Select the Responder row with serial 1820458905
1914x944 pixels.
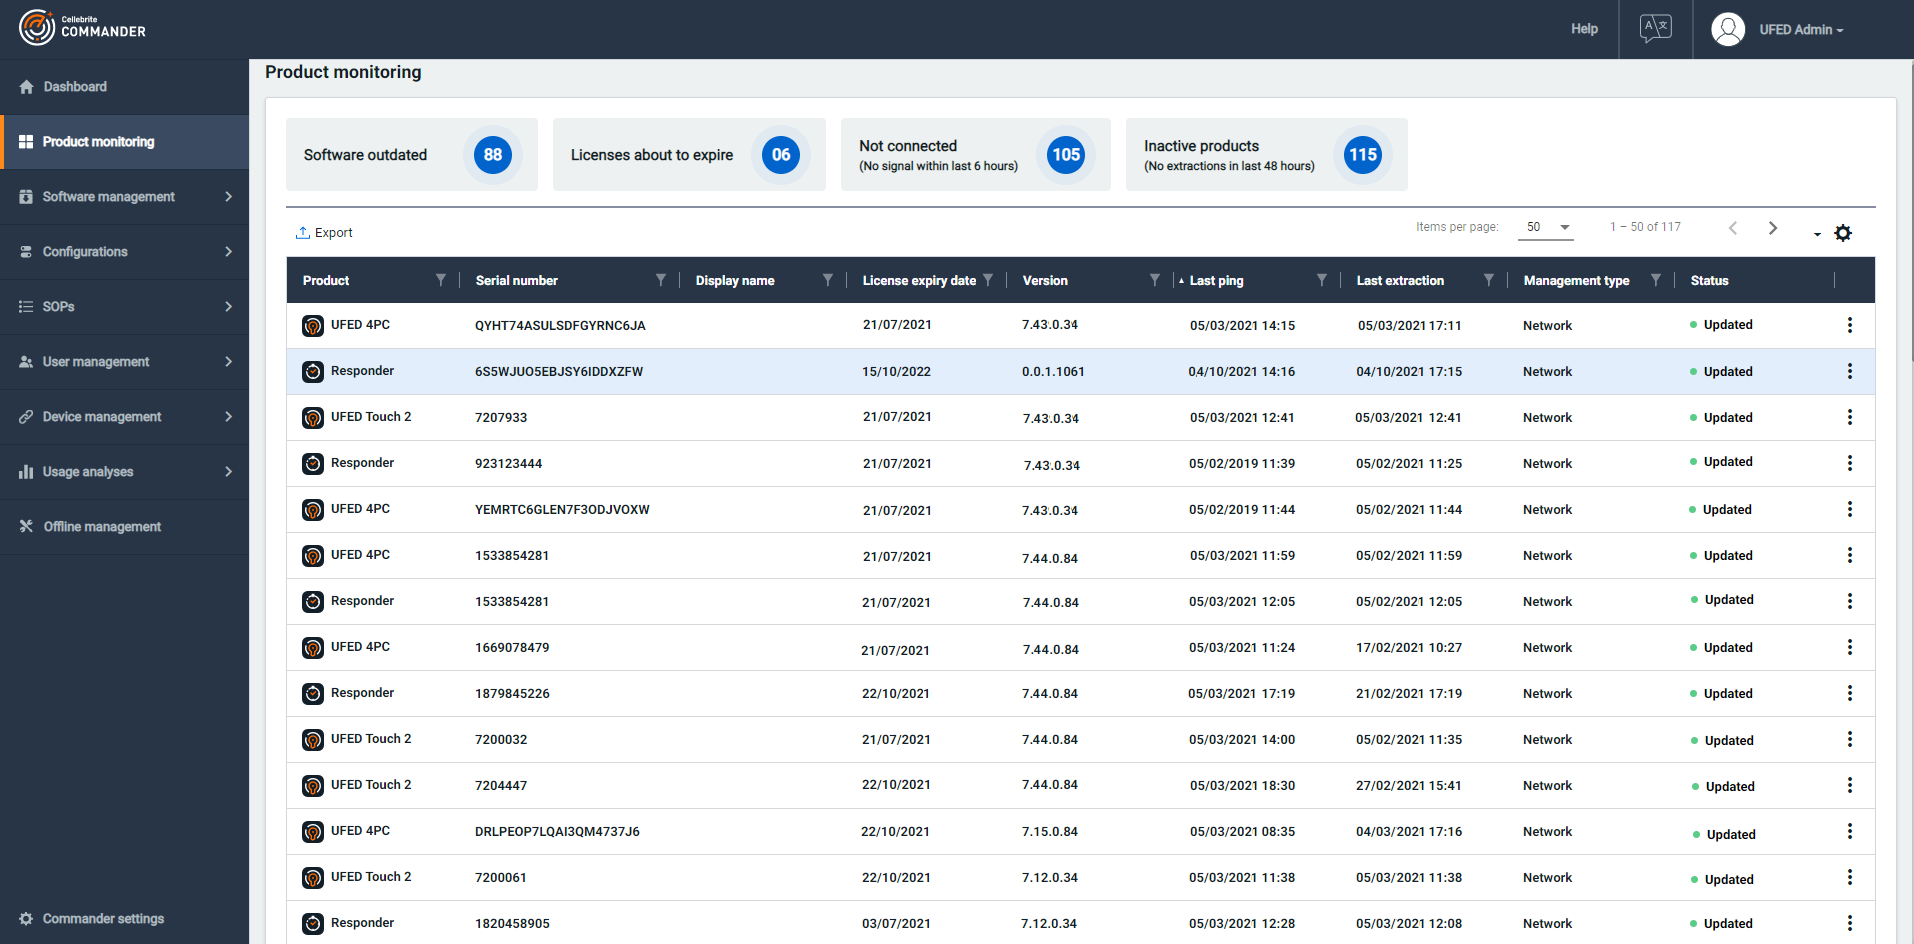point(1081,923)
